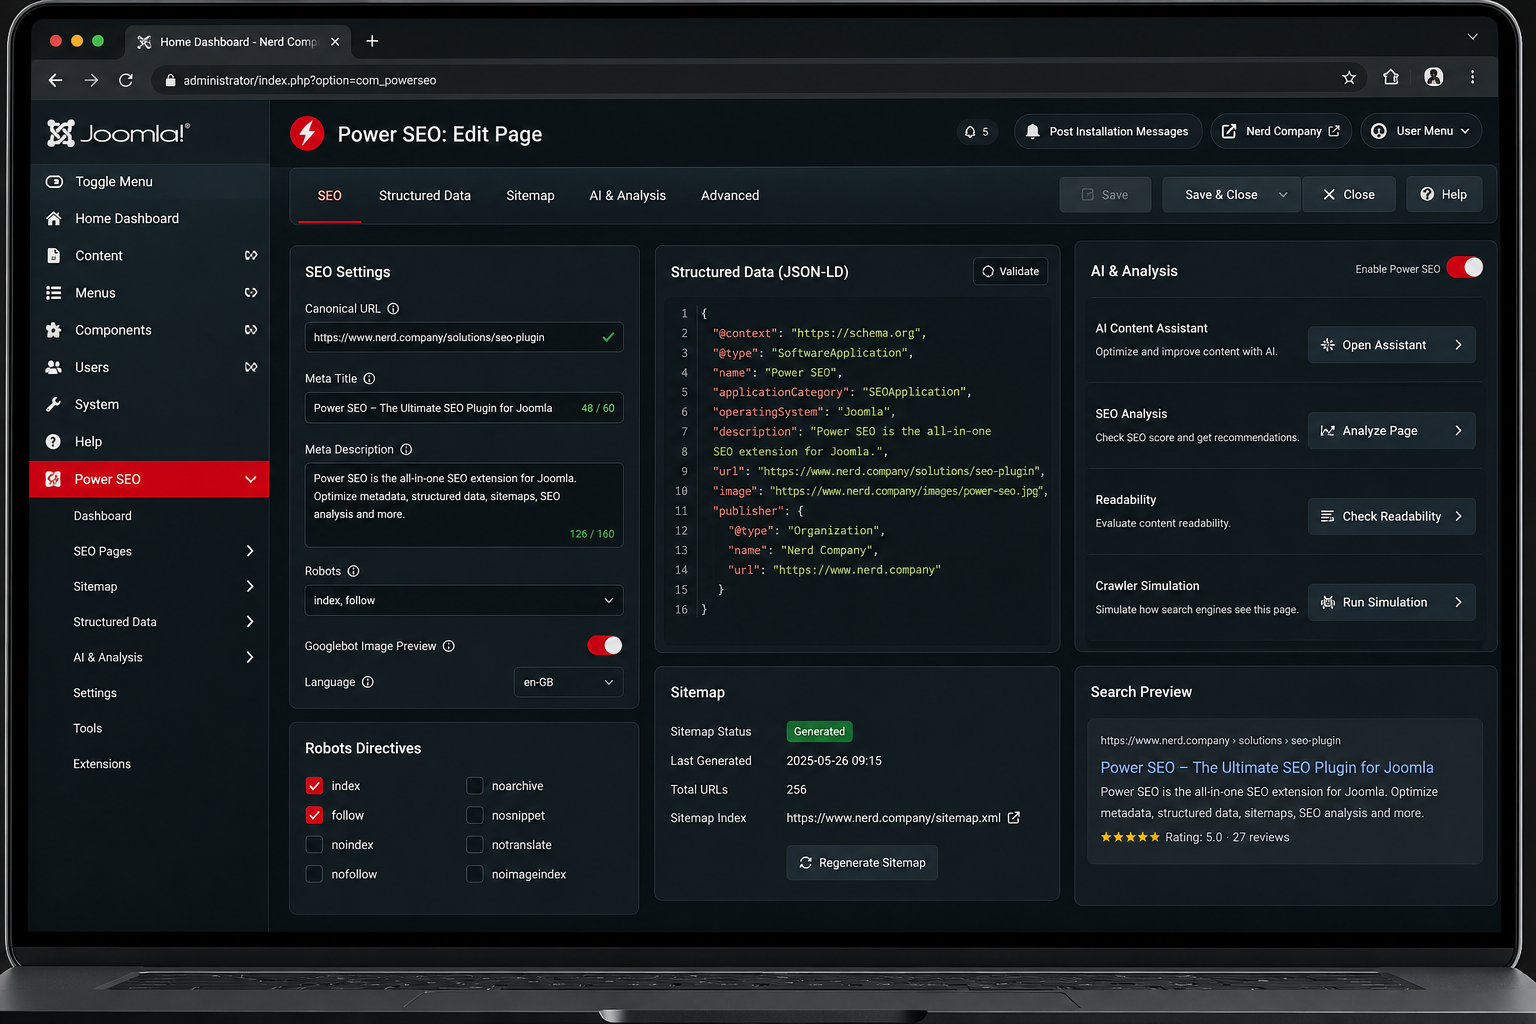Open the Robots index, follow dropdown
The image size is (1536, 1024).
(464, 600)
